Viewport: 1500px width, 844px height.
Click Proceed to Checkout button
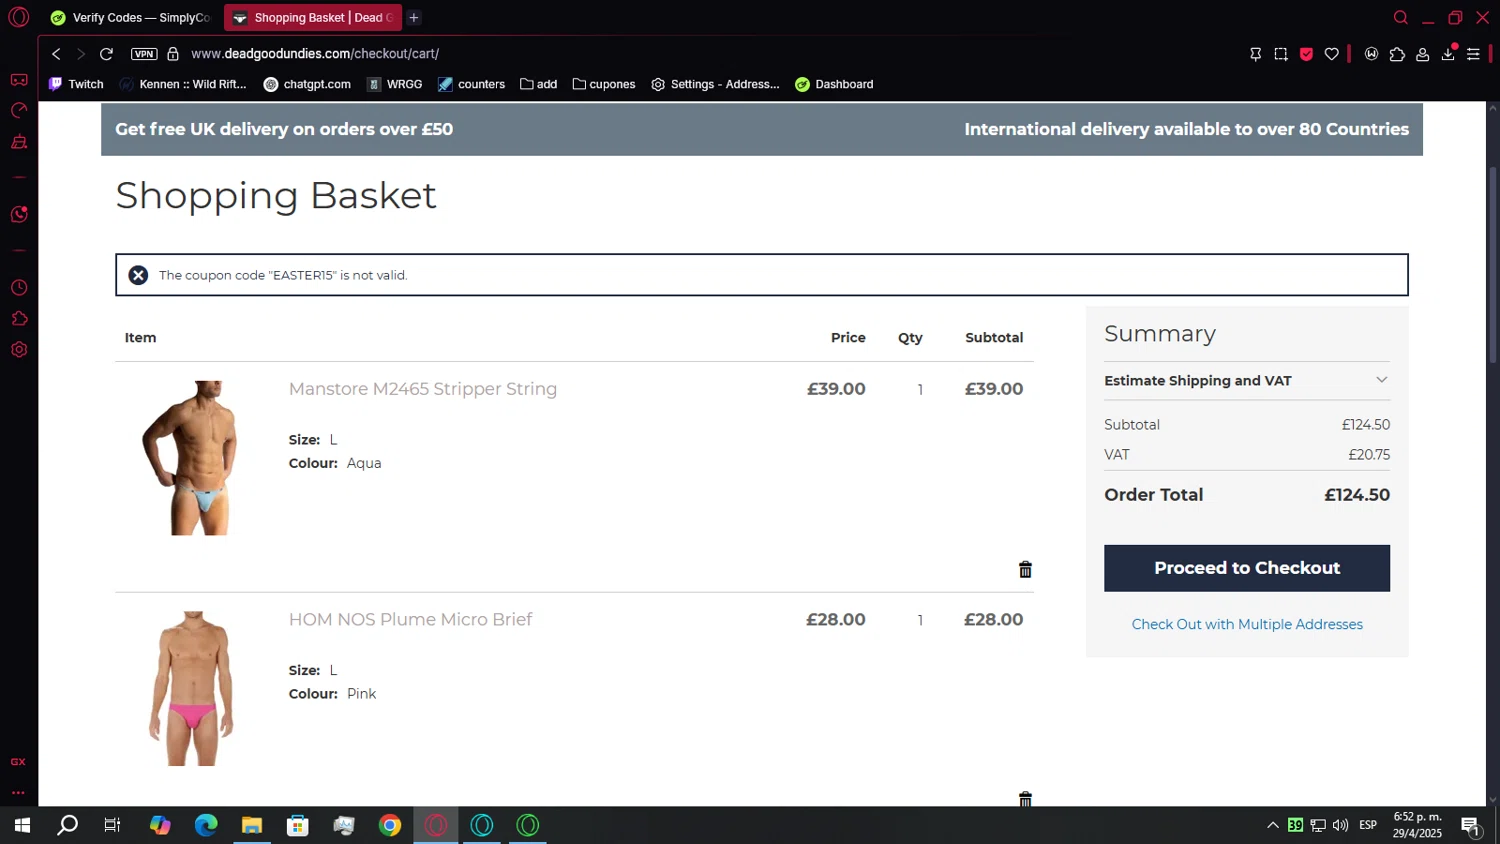tap(1247, 568)
